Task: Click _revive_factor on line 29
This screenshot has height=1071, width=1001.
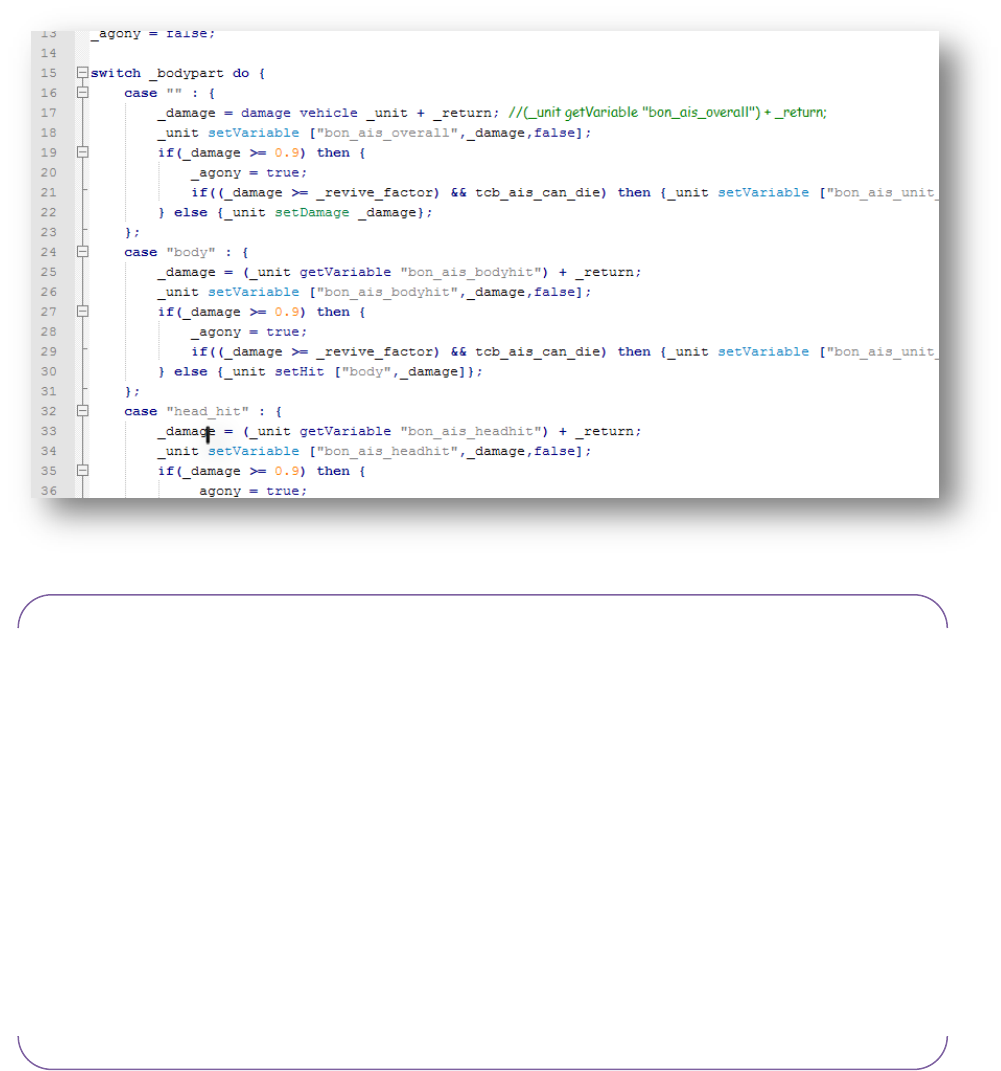Action: click(374, 352)
